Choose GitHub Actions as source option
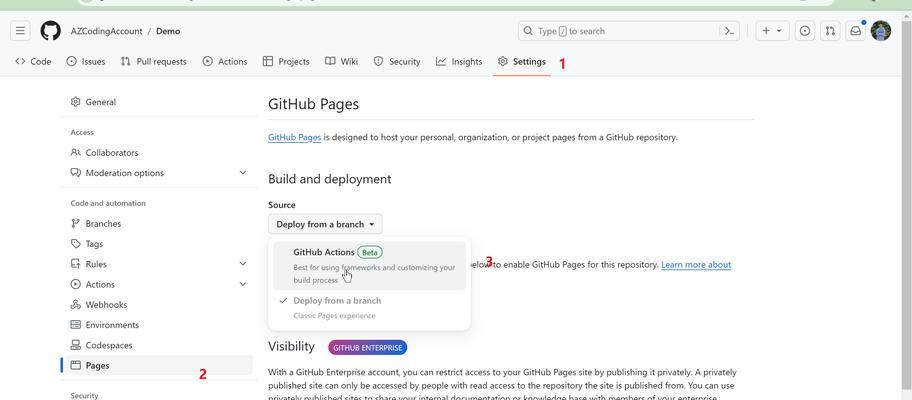This screenshot has height=400, width=912. click(369, 266)
